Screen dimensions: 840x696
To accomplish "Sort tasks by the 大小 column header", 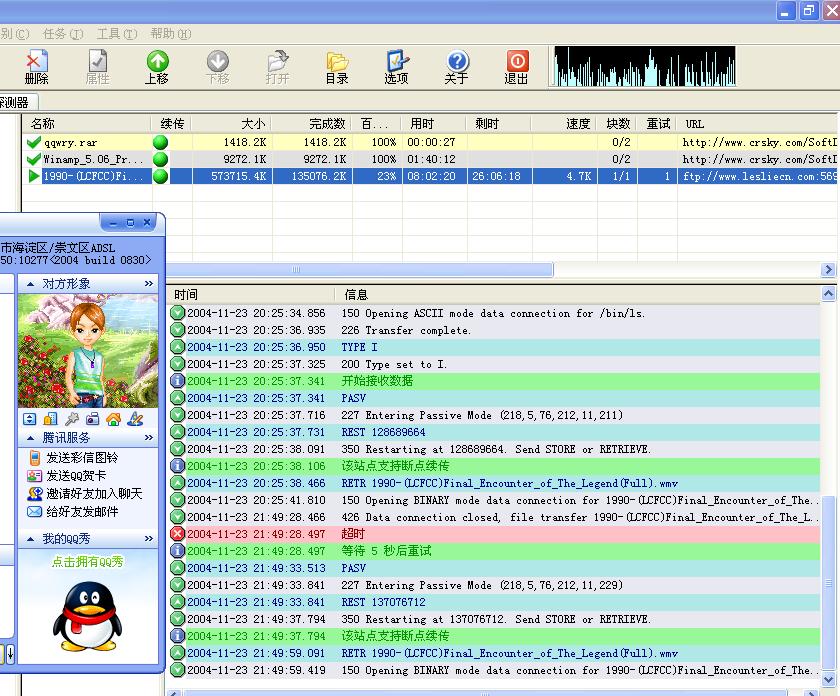I will (231, 124).
